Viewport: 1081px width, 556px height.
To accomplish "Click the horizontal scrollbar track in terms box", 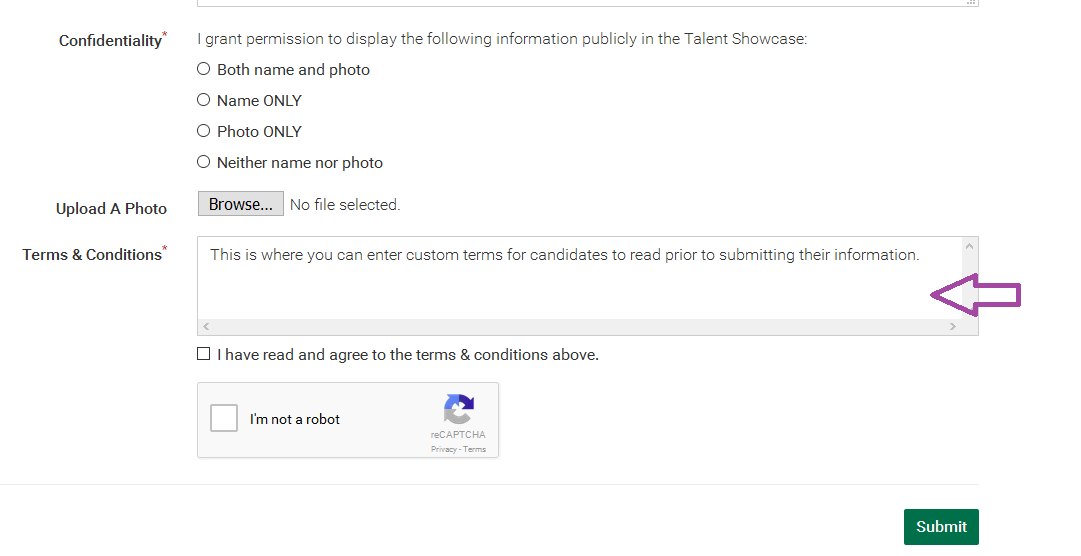I will 579,326.
